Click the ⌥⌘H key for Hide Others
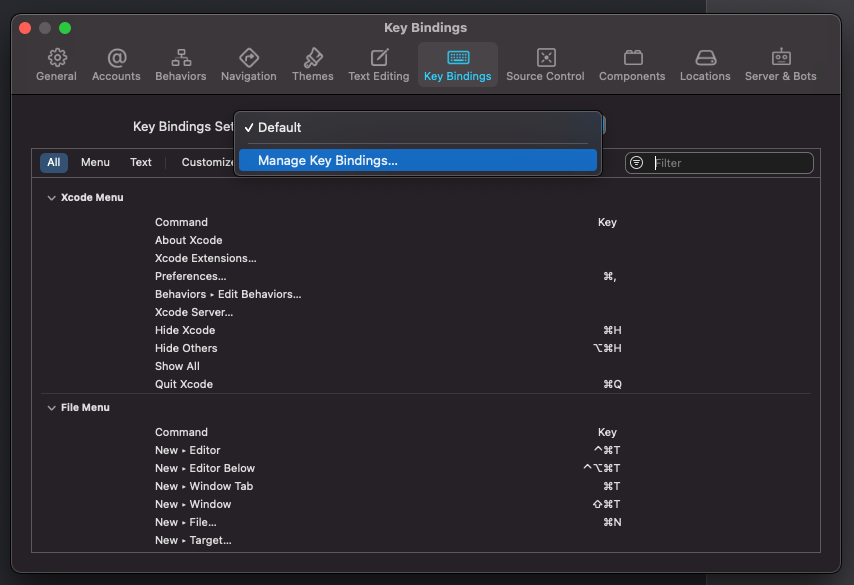 pos(607,348)
